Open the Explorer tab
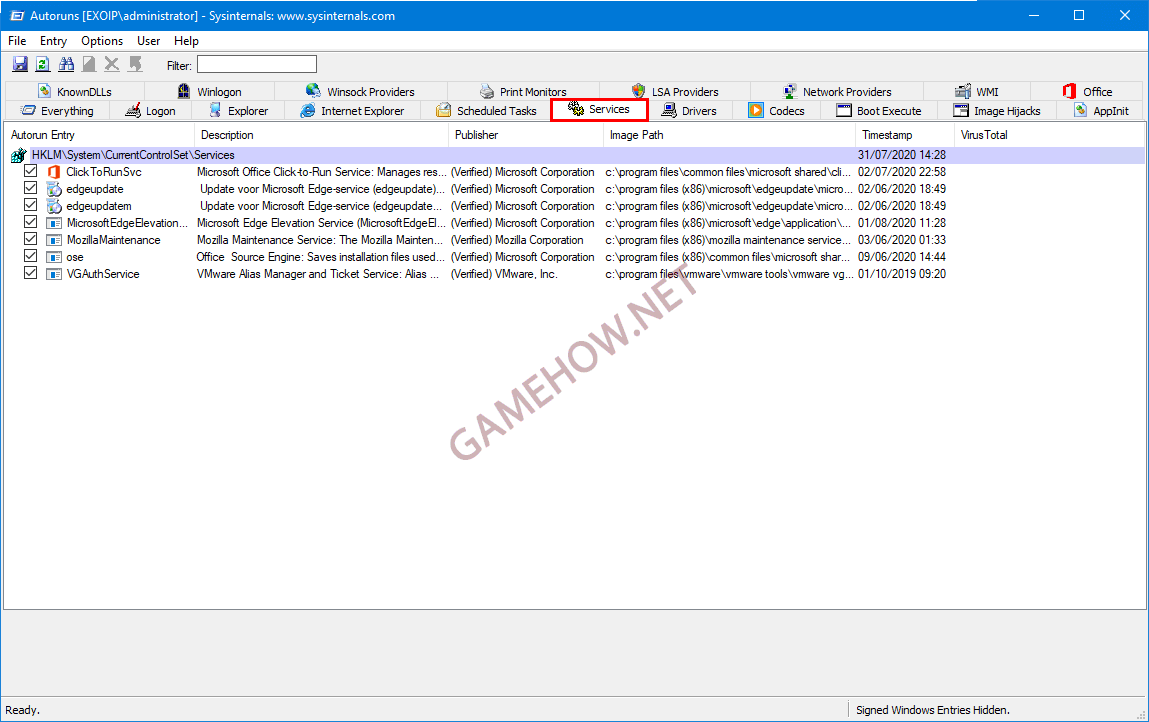1149x722 pixels. point(238,111)
